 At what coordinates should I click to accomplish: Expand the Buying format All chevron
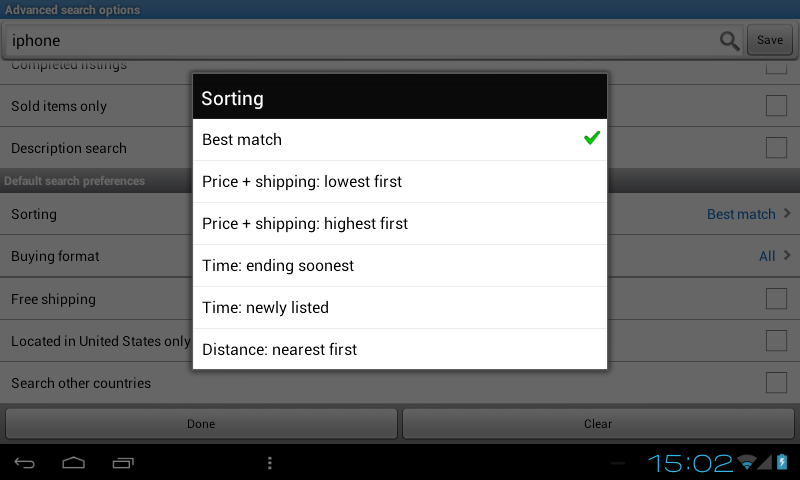click(787, 256)
